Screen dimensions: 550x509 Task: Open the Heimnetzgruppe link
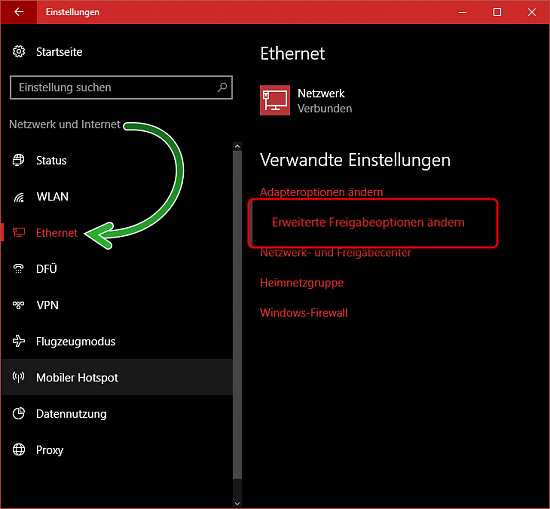click(x=302, y=283)
